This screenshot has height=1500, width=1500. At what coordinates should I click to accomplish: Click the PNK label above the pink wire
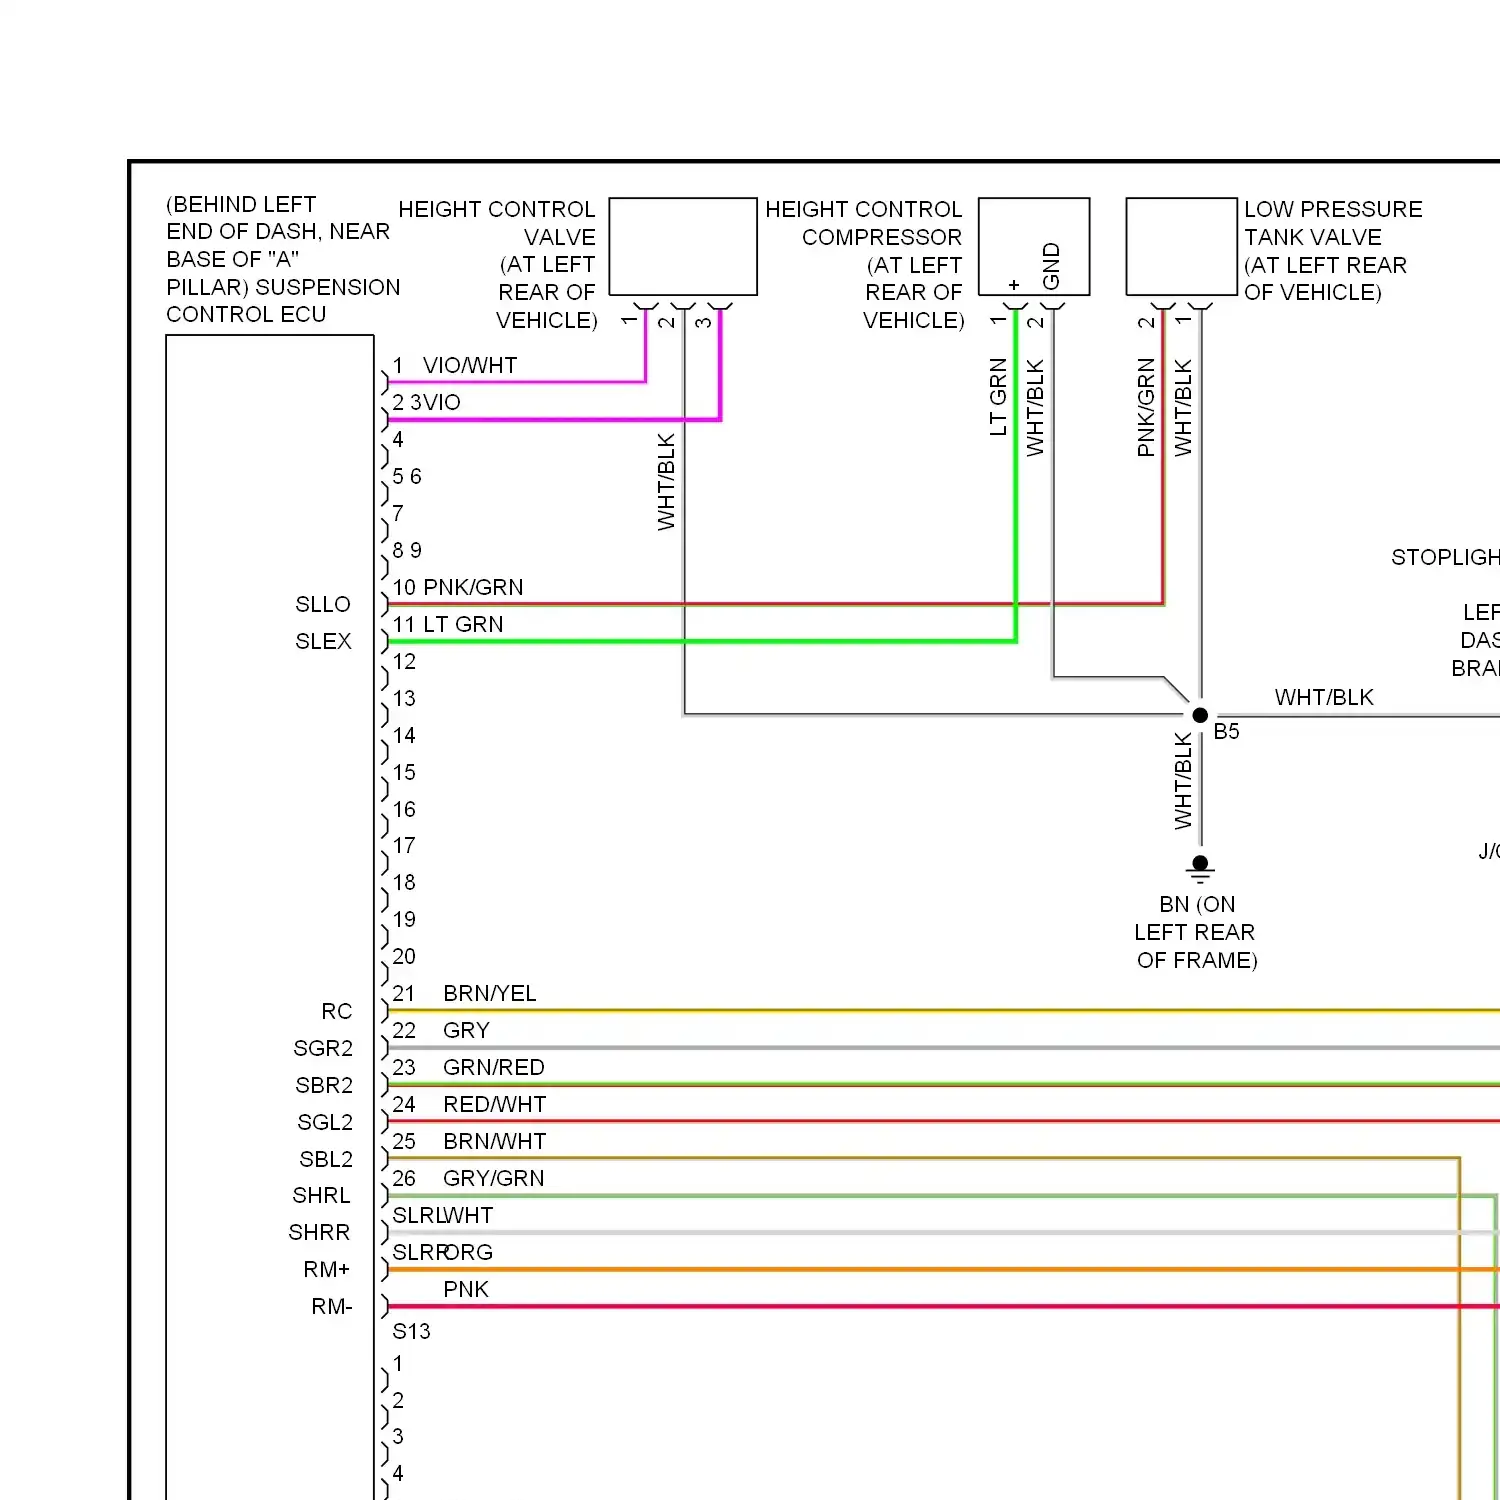coord(466,1289)
